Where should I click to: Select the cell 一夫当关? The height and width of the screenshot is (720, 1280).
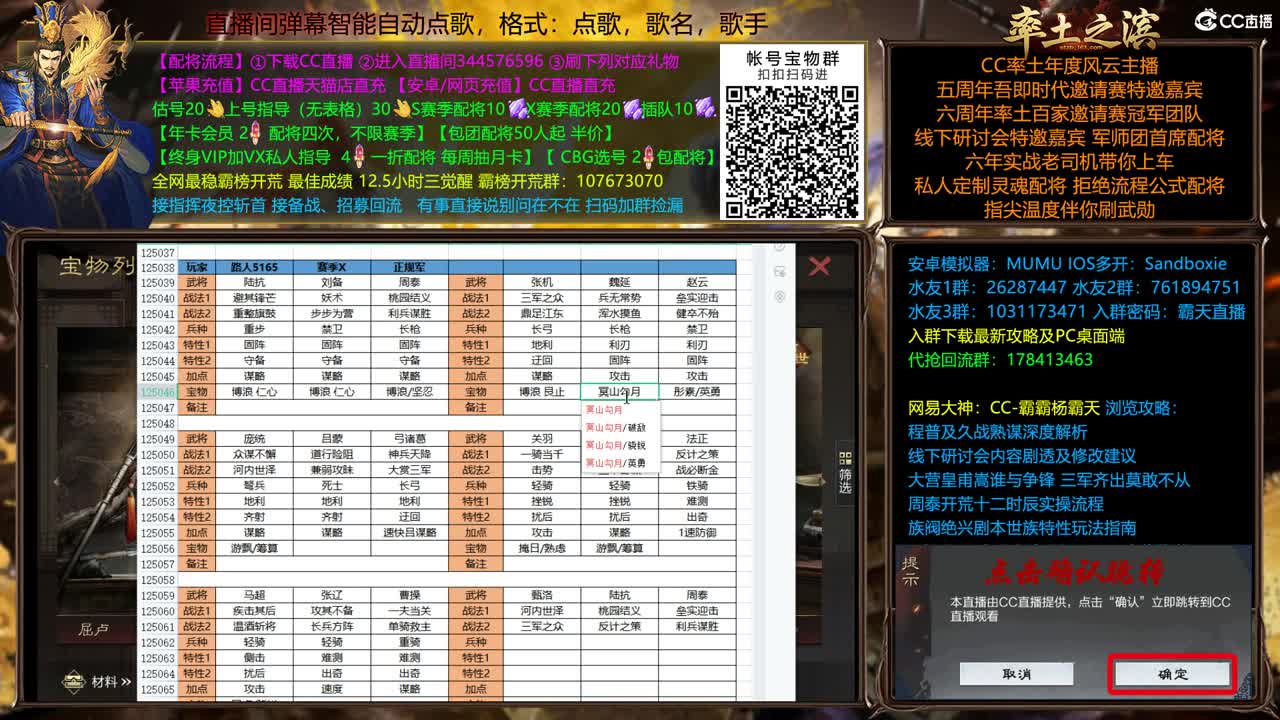(409, 611)
